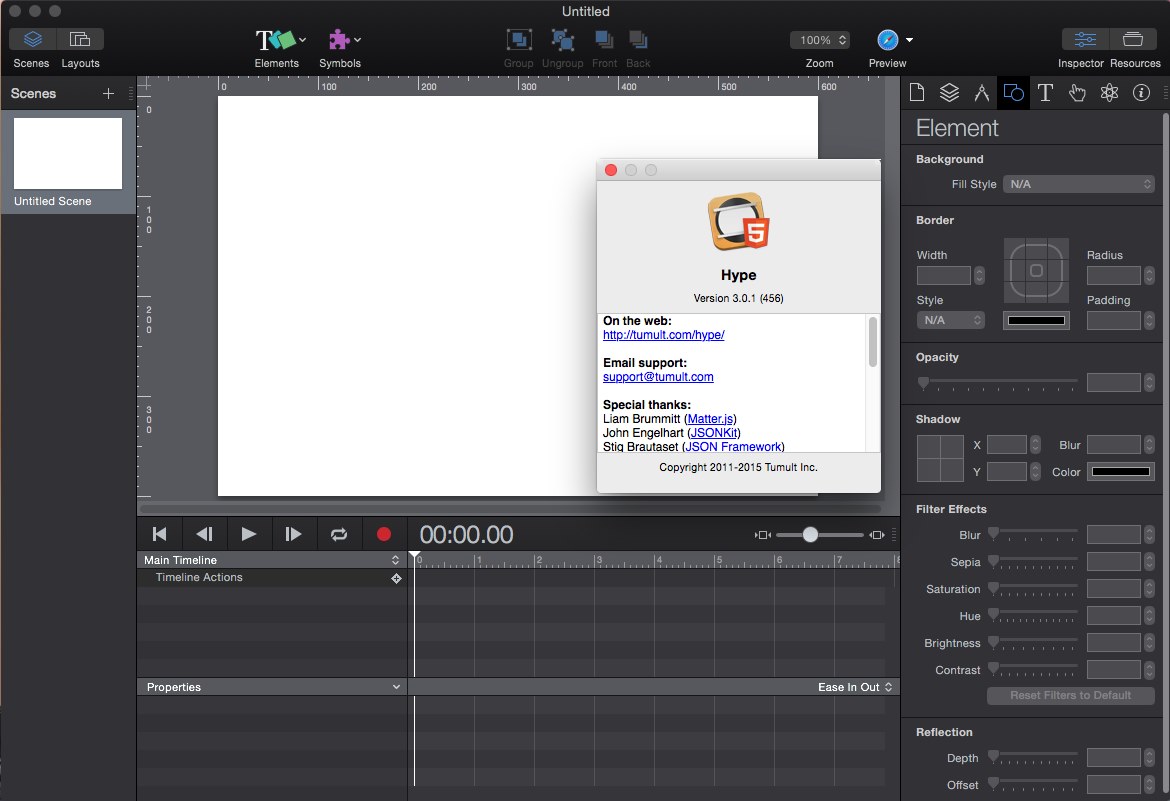Adjust the timeline zoom slider knob
The width and height of the screenshot is (1170, 801).
[x=810, y=534]
